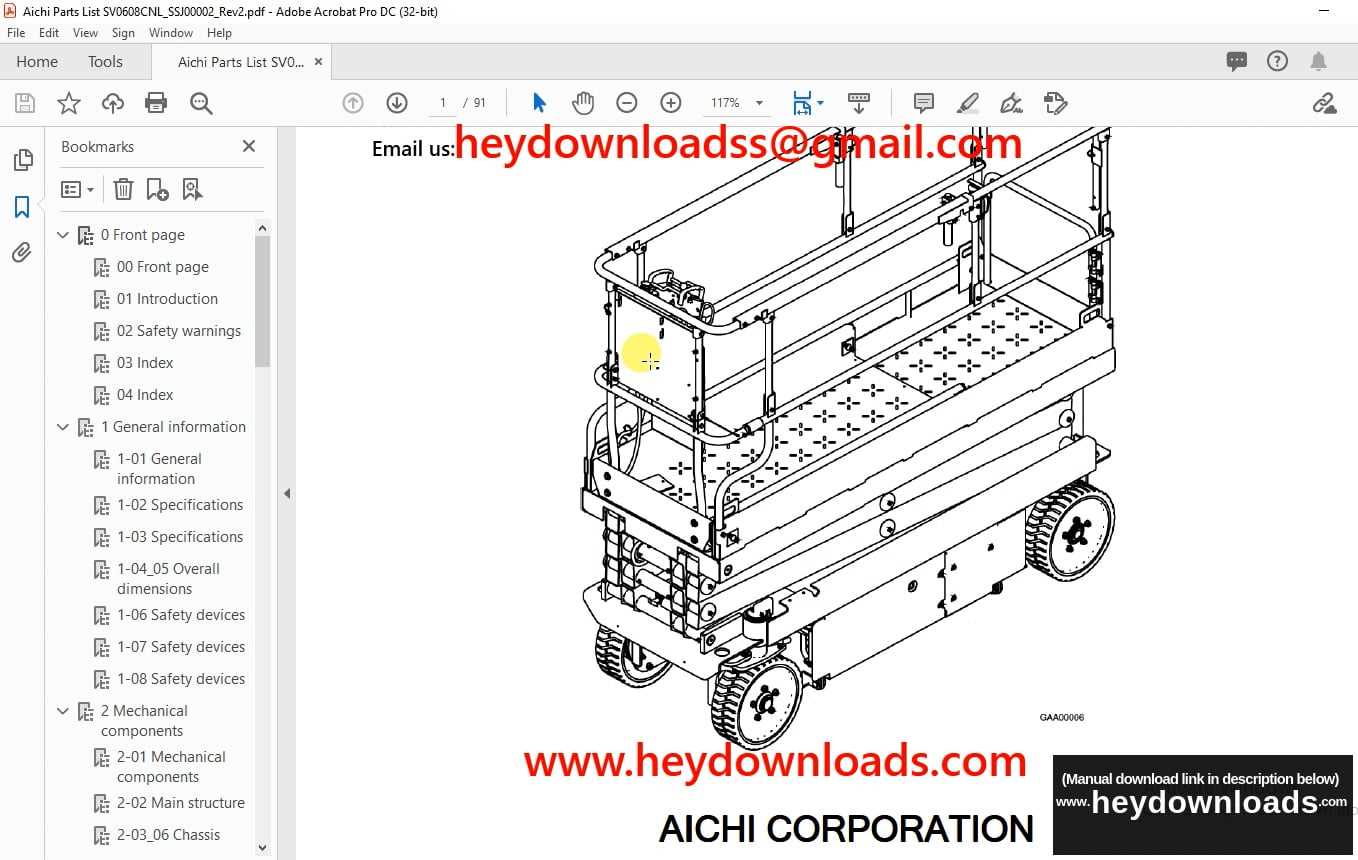Screen dimensions: 1358x860
Task: Open bookmark 01 Introduction
Action: point(167,299)
